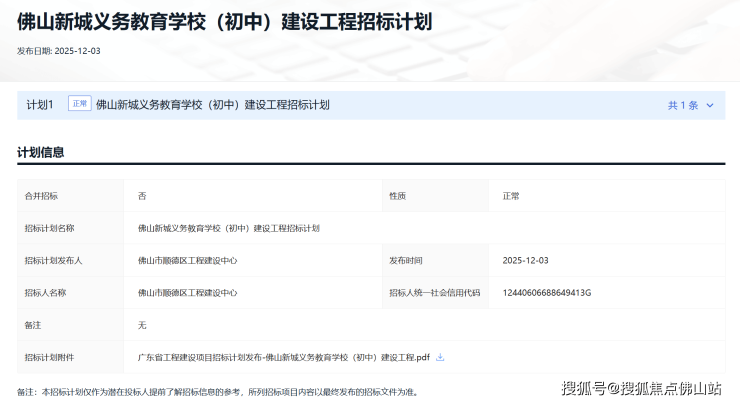Screen dimensions: 740x404
Task: Click the 招标计划名称 value text
Action: click(x=228, y=228)
